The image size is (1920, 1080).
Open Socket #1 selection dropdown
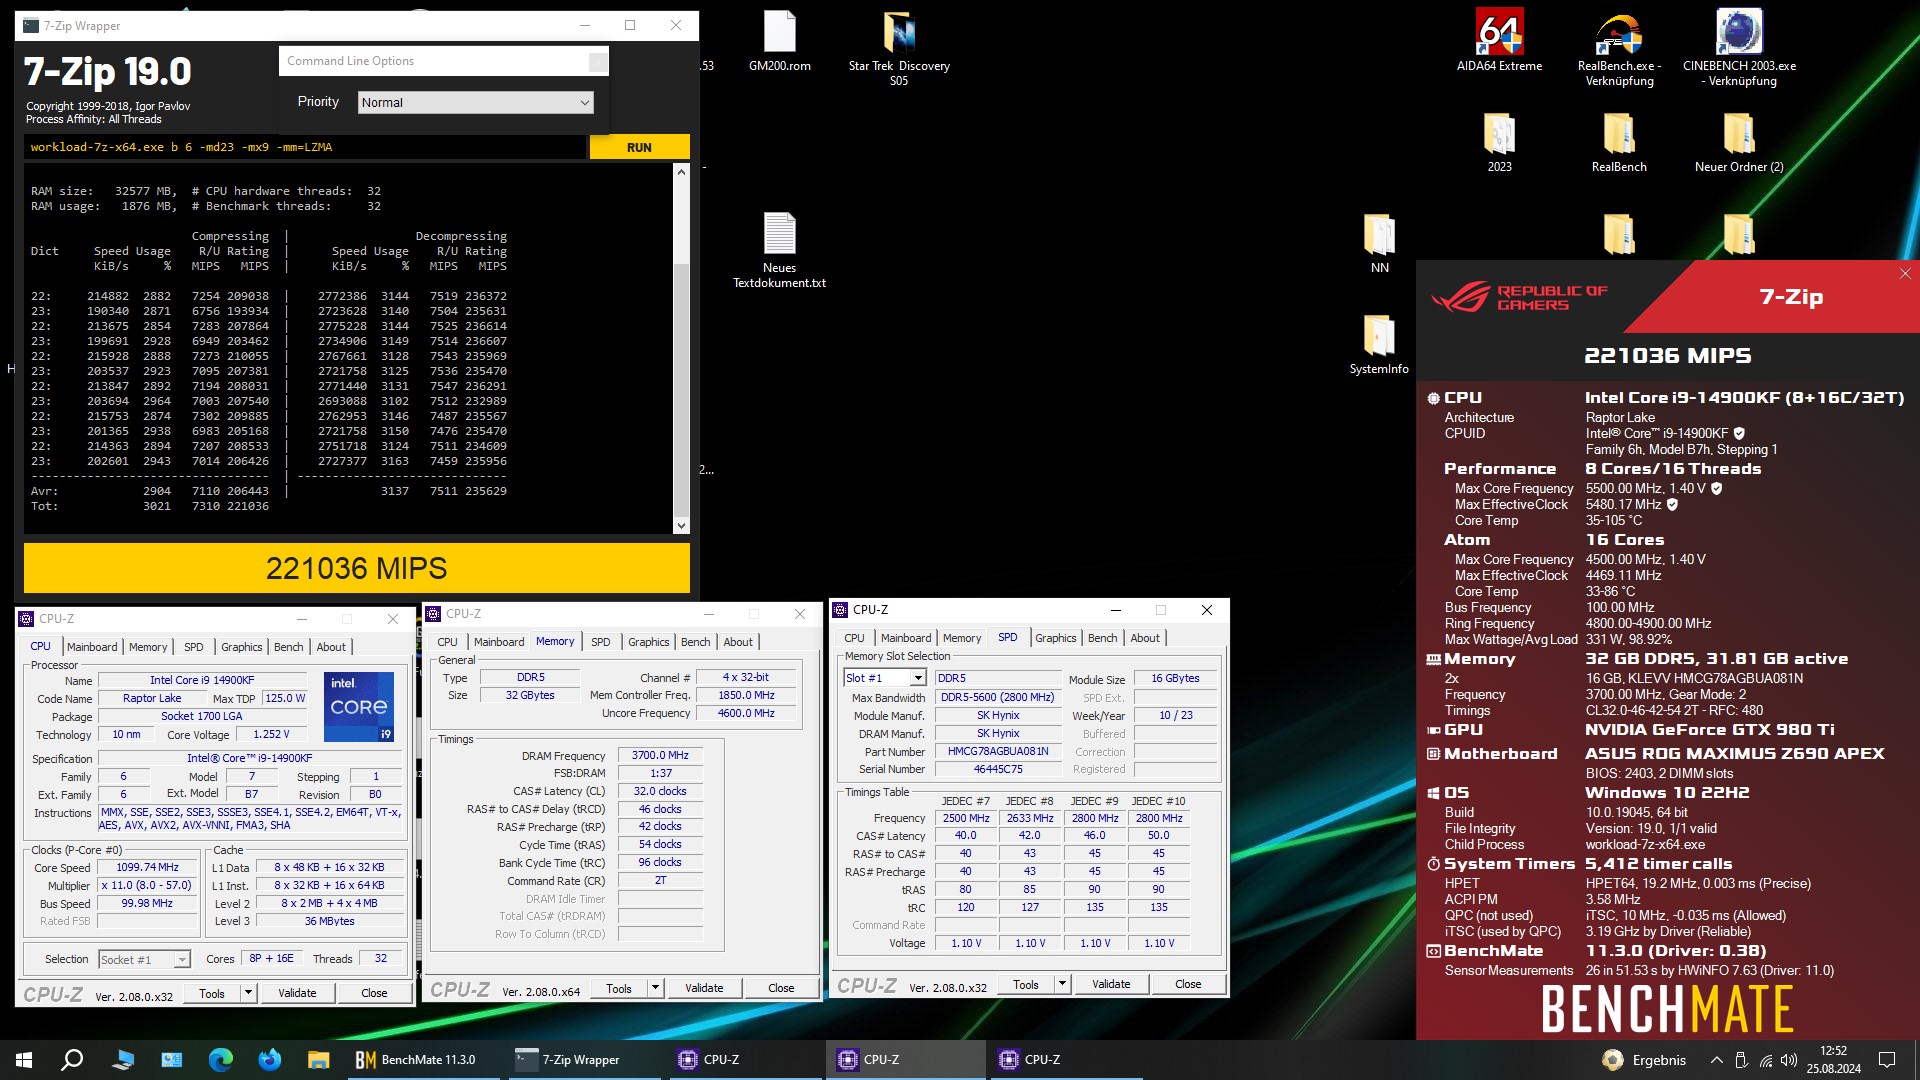[144, 959]
